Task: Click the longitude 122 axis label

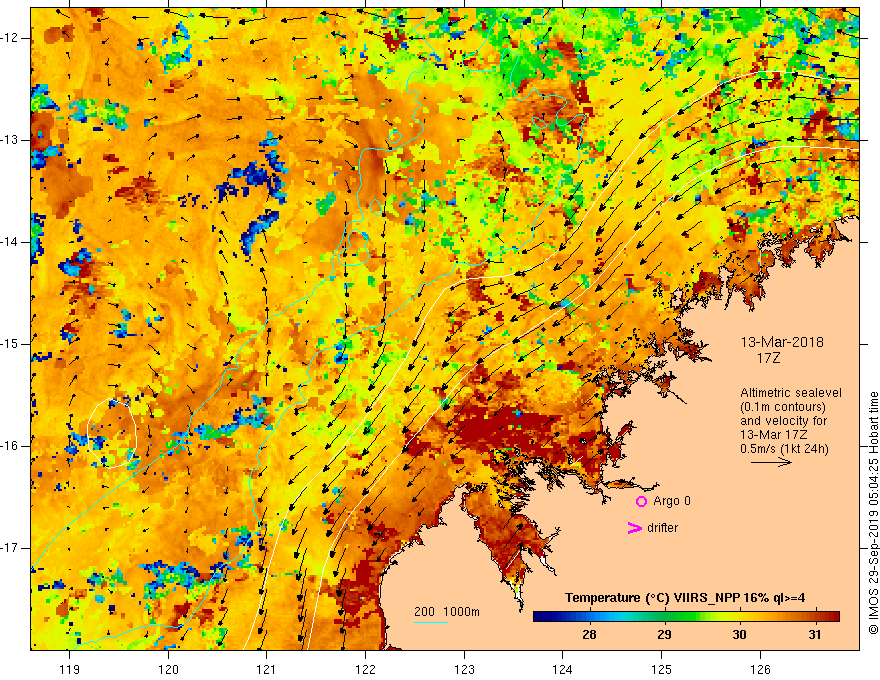Action: [365, 669]
